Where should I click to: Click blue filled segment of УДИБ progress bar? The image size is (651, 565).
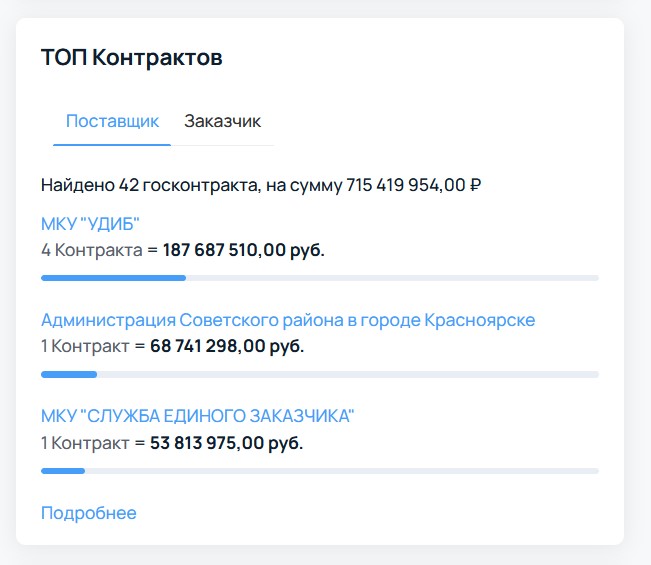pyautogui.click(x=113, y=278)
